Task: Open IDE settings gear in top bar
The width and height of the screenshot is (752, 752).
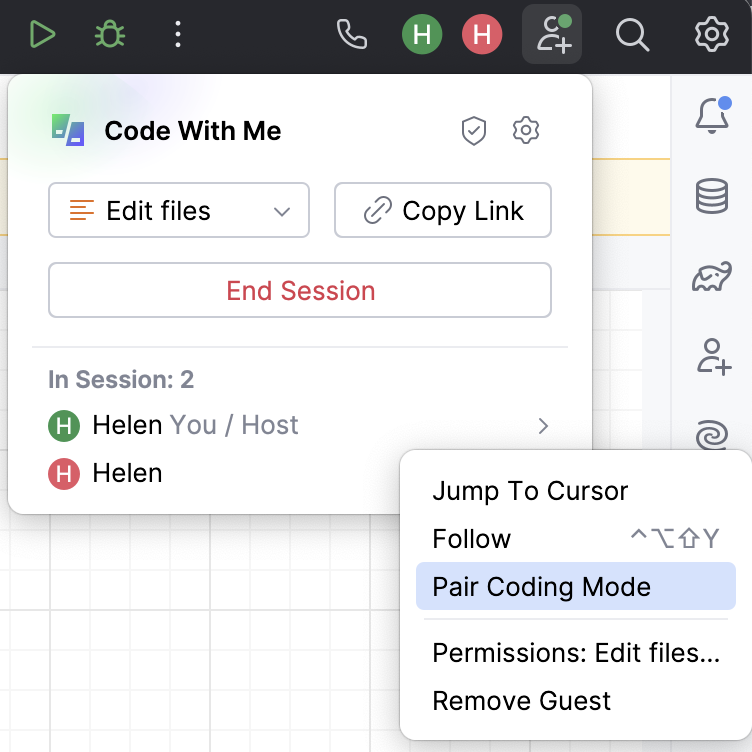Action: (712, 36)
